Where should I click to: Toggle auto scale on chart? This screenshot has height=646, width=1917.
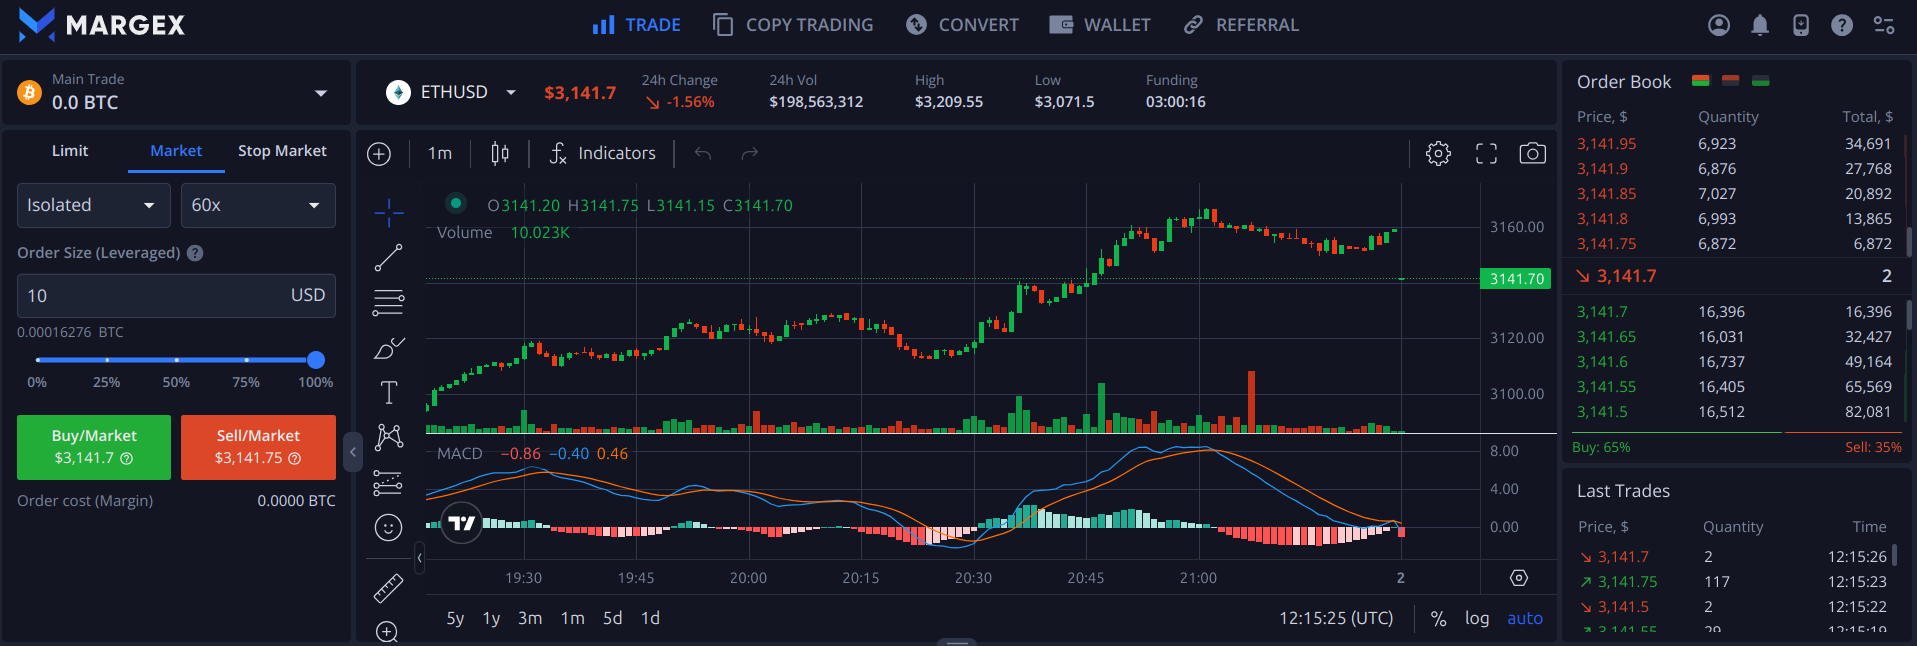tap(1525, 618)
